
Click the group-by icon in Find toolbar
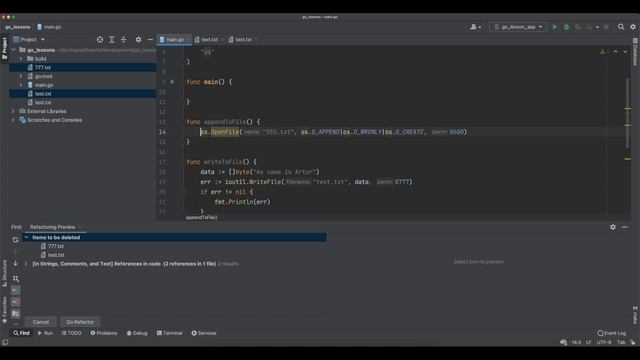pos(16,279)
